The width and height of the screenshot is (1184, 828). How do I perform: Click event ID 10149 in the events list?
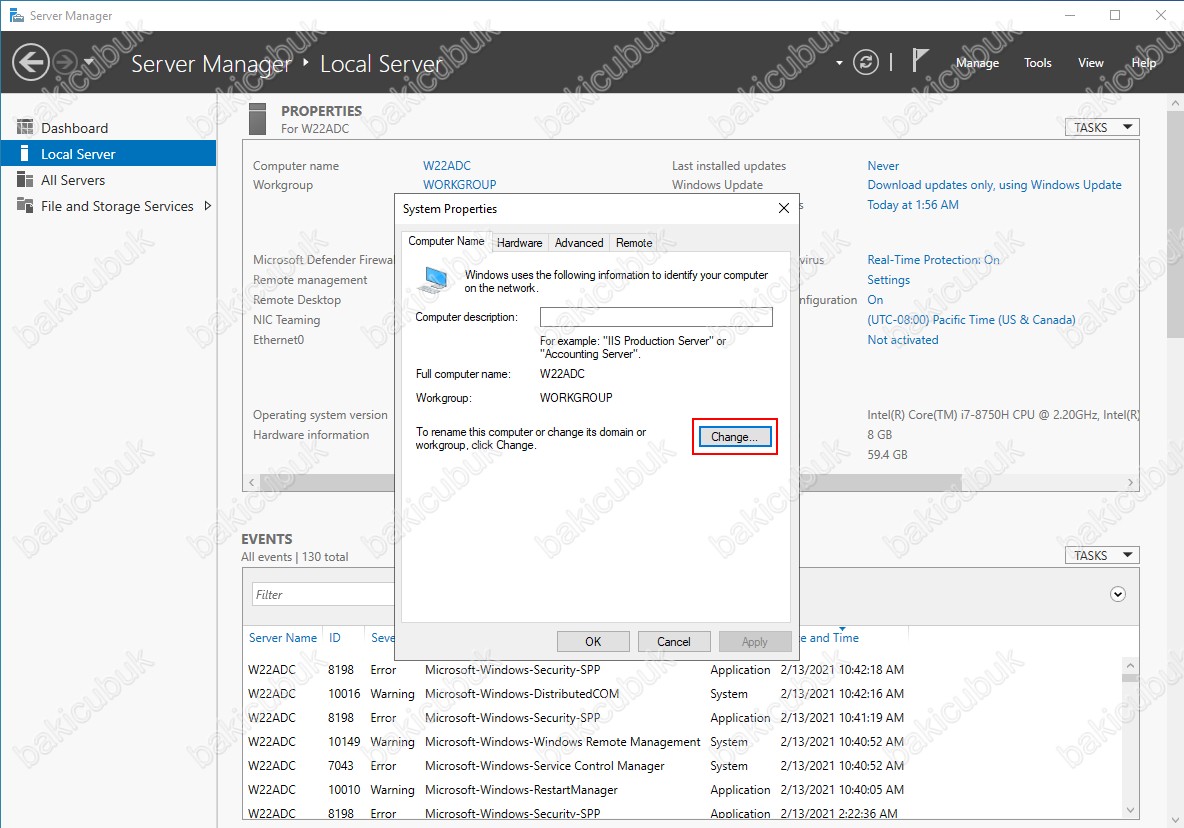[344, 742]
